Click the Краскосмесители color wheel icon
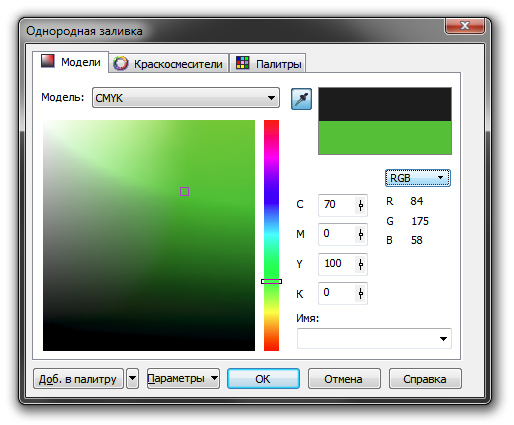The image size is (514, 425). click(120, 63)
